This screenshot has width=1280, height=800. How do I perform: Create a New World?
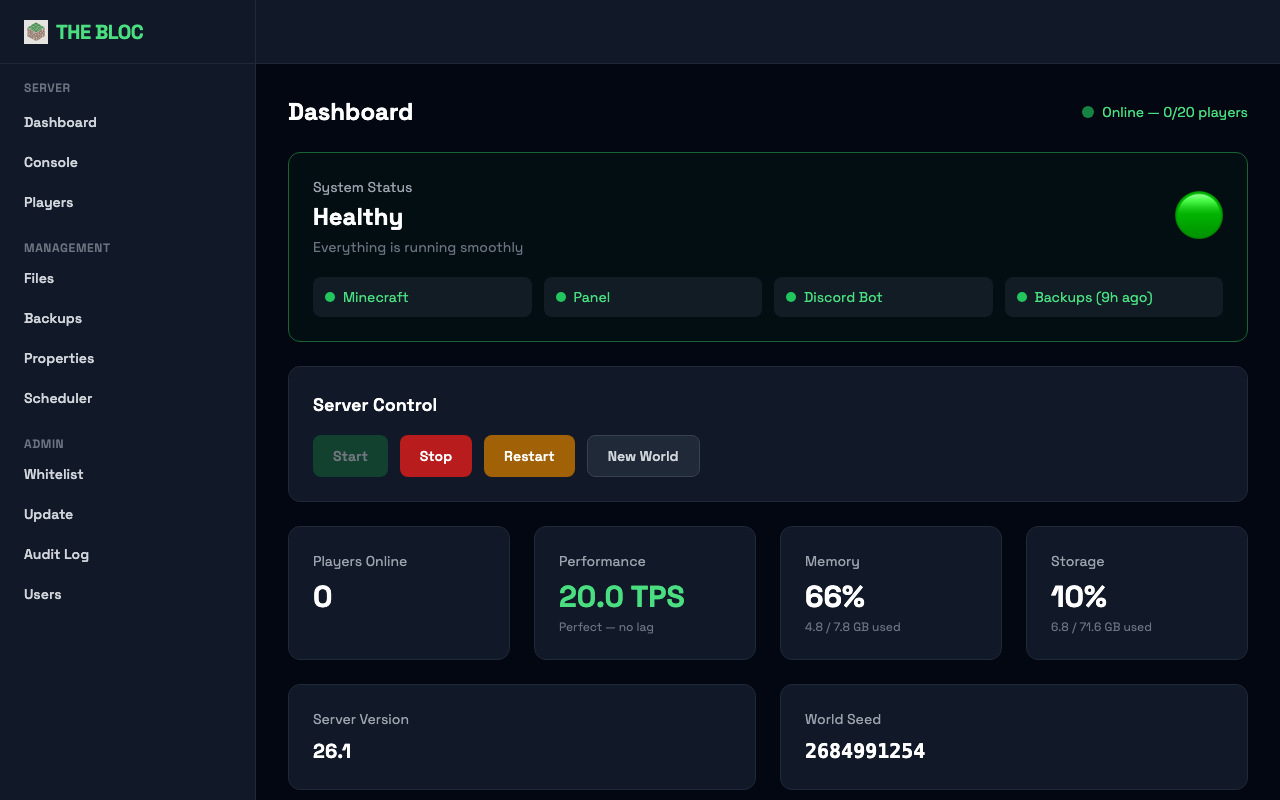click(643, 456)
